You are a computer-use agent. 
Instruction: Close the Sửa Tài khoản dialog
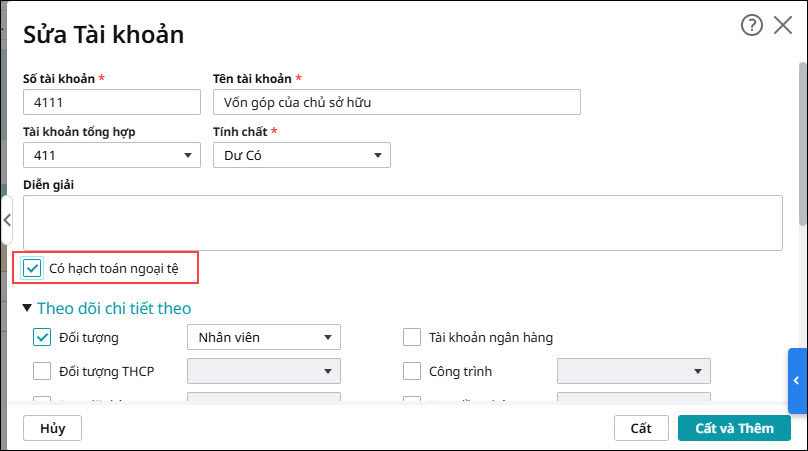pos(783,26)
